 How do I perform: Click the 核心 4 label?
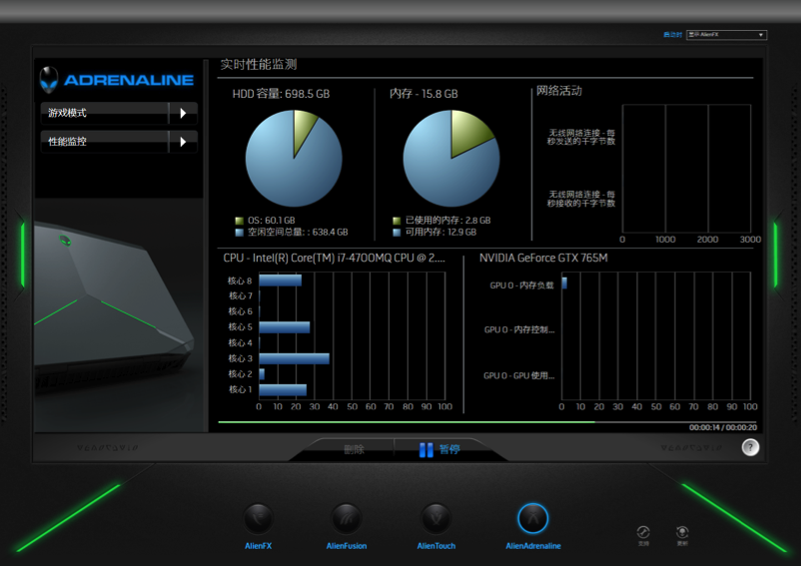point(240,343)
